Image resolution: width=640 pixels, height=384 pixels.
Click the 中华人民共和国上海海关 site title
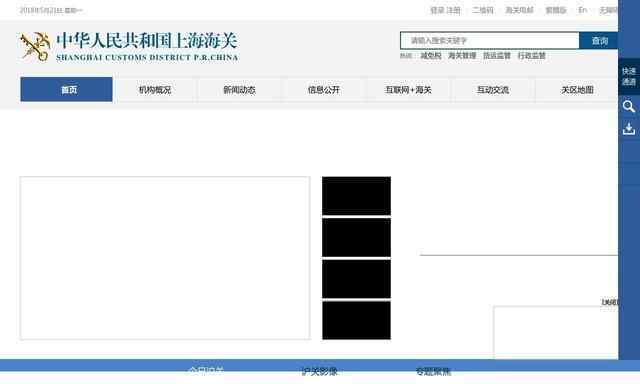coord(147,41)
